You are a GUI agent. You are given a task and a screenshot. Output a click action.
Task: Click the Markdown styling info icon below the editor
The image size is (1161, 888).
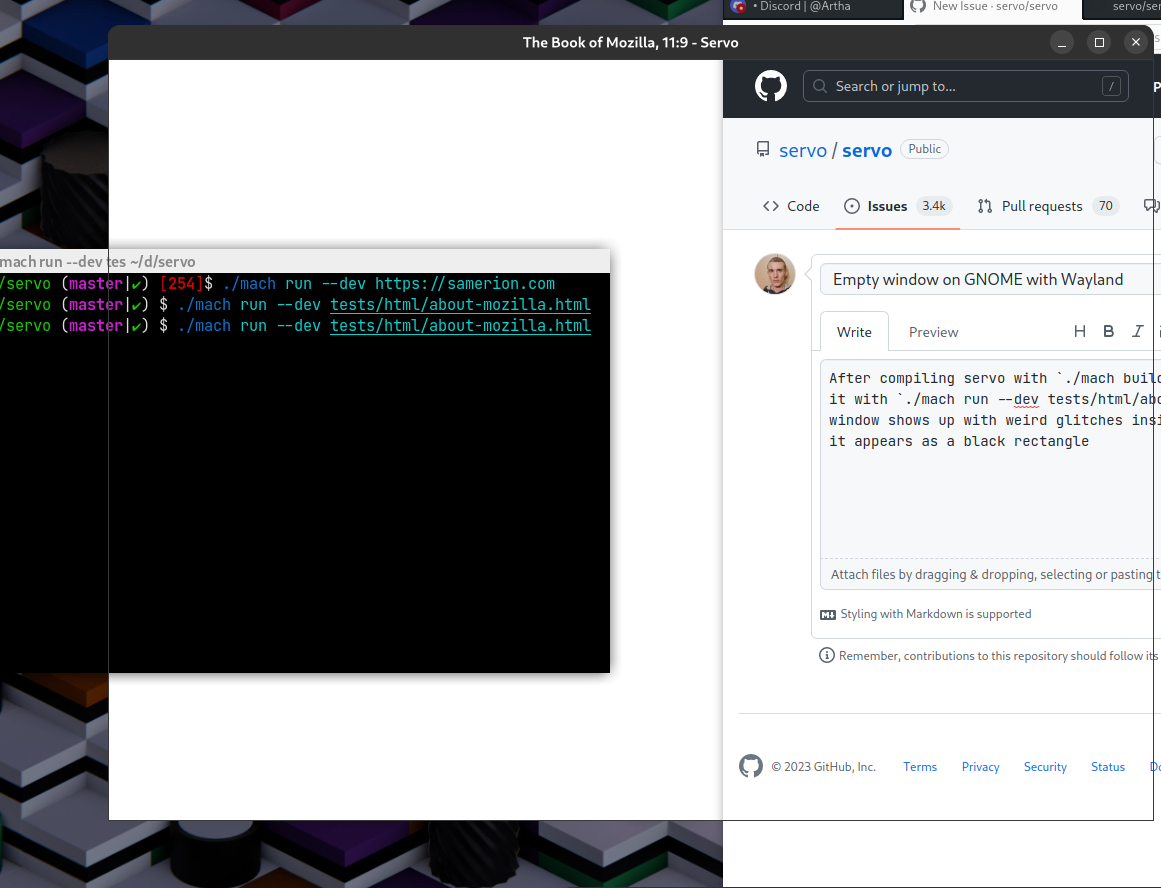click(827, 614)
